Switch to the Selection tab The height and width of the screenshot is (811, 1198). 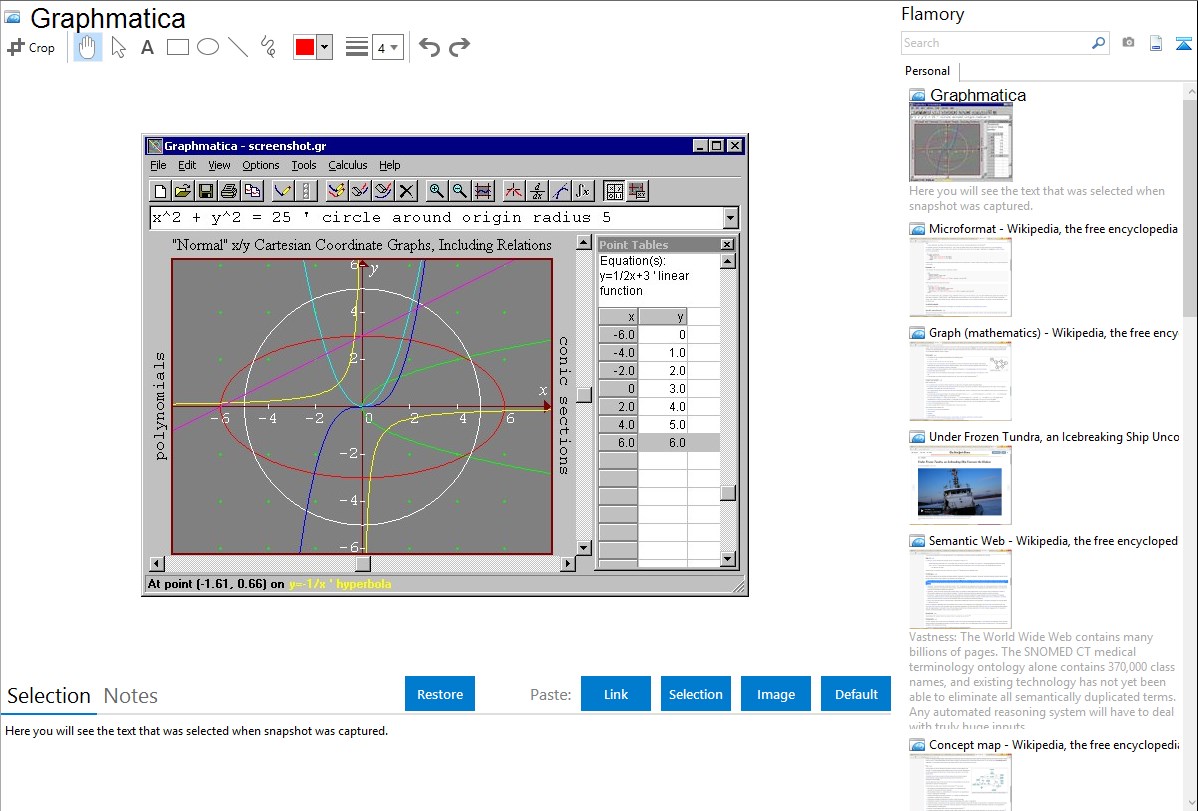click(x=49, y=696)
